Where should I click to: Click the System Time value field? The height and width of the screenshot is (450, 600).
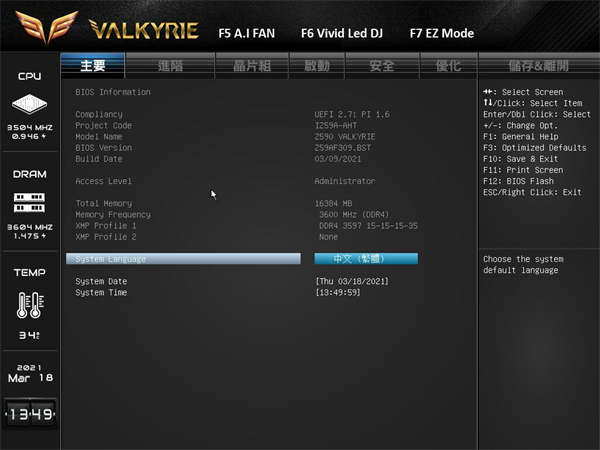click(338, 292)
